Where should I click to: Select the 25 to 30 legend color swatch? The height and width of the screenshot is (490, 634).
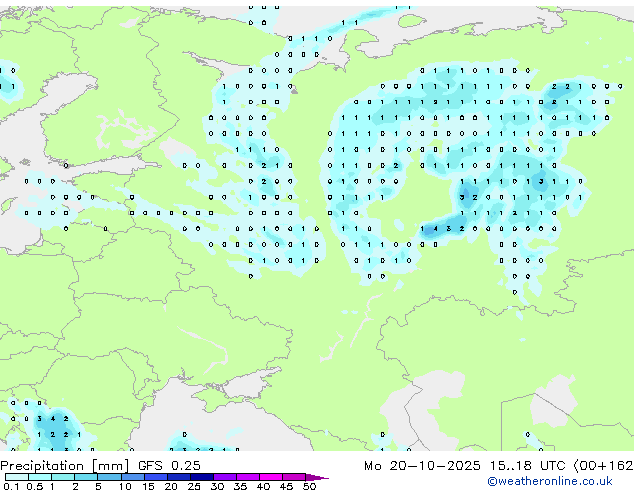point(202,477)
